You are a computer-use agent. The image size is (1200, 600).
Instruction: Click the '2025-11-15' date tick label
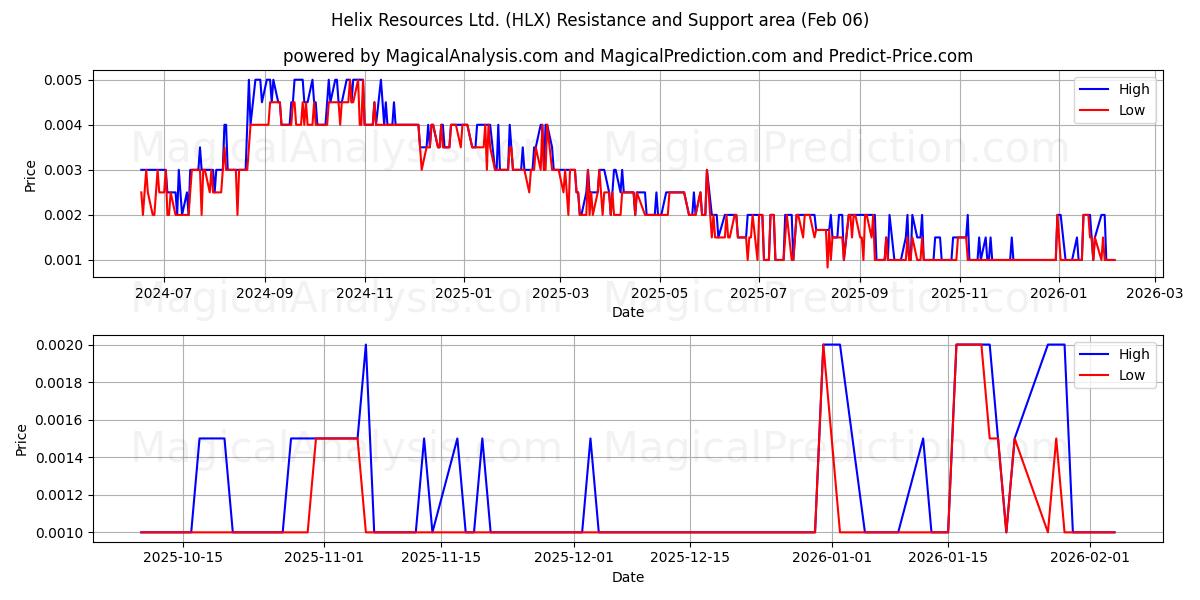point(440,559)
